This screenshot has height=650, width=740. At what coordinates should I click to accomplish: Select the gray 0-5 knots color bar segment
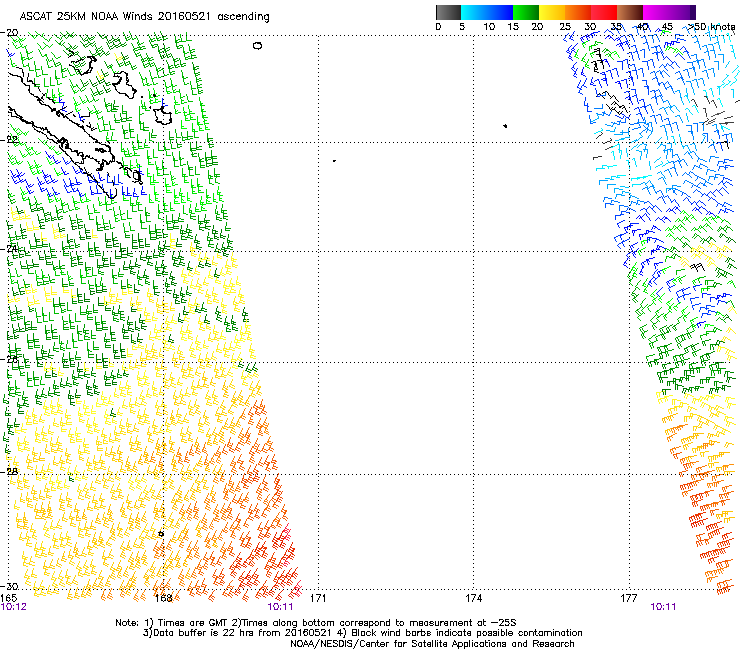pyautogui.click(x=448, y=12)
